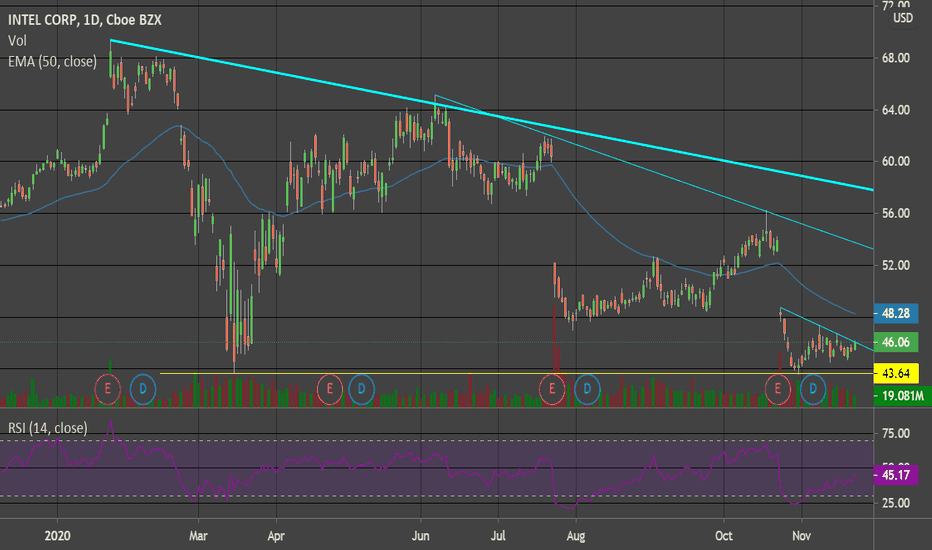Select the EMA (50, close) legend
The width and height of the screenshot is (932, 550).
tap(52, 61)
